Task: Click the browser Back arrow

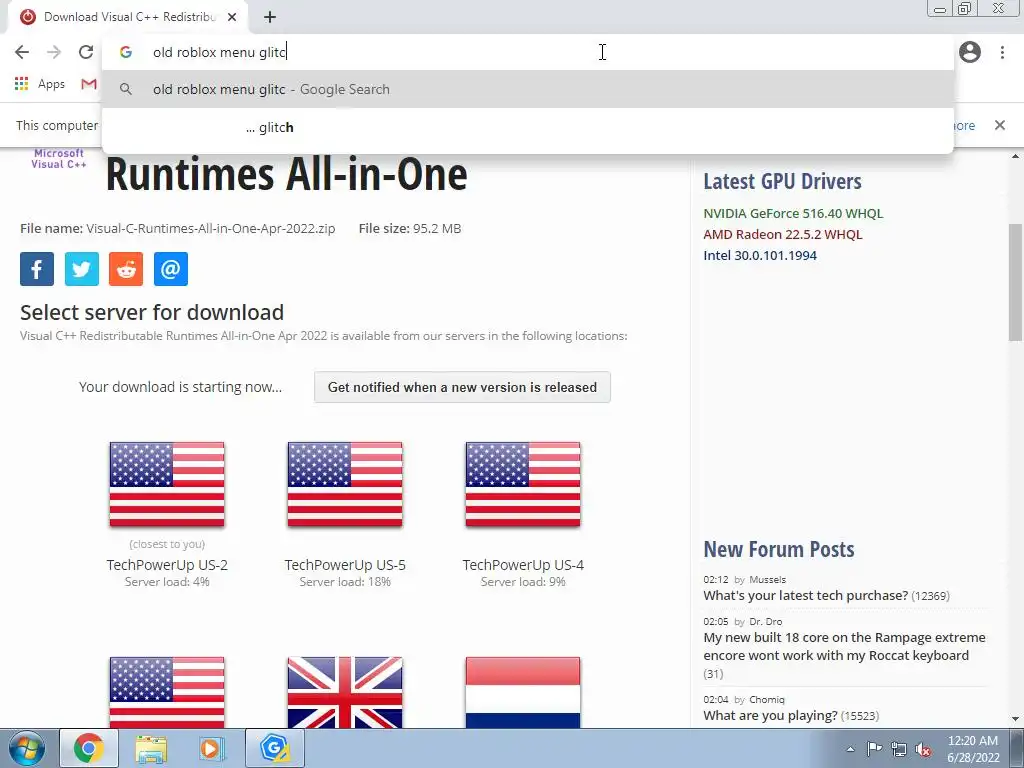Action: [22, 52]
